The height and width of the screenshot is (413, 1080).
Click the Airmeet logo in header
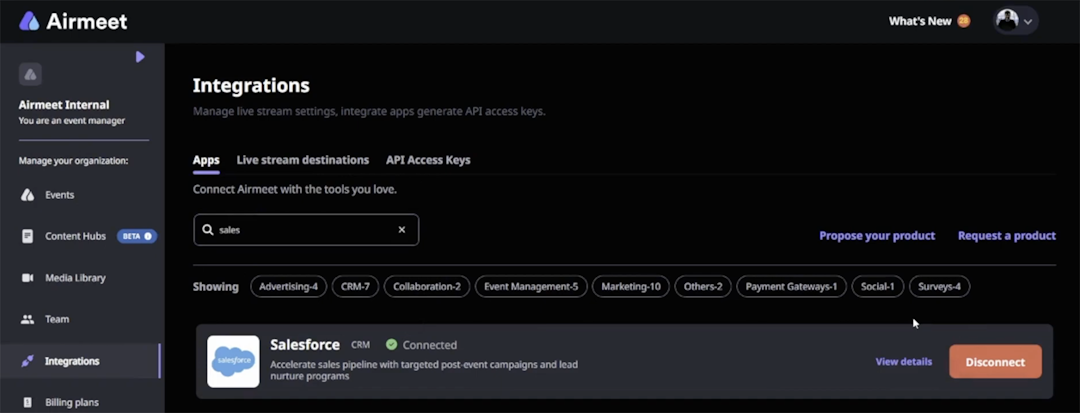(x=73, y=21)
